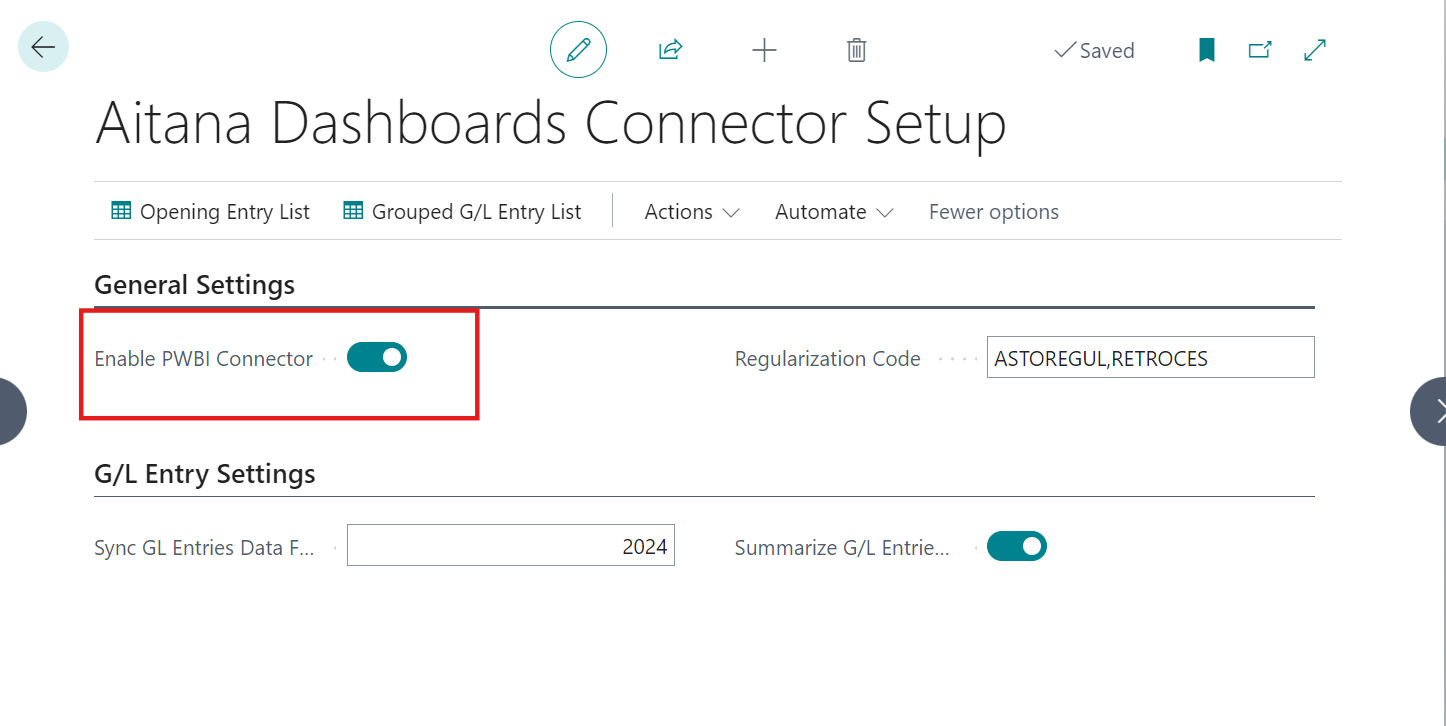Screen dimensions: 1446x726
Task: Click the Saved status indicator
Action: [1094, 51]
